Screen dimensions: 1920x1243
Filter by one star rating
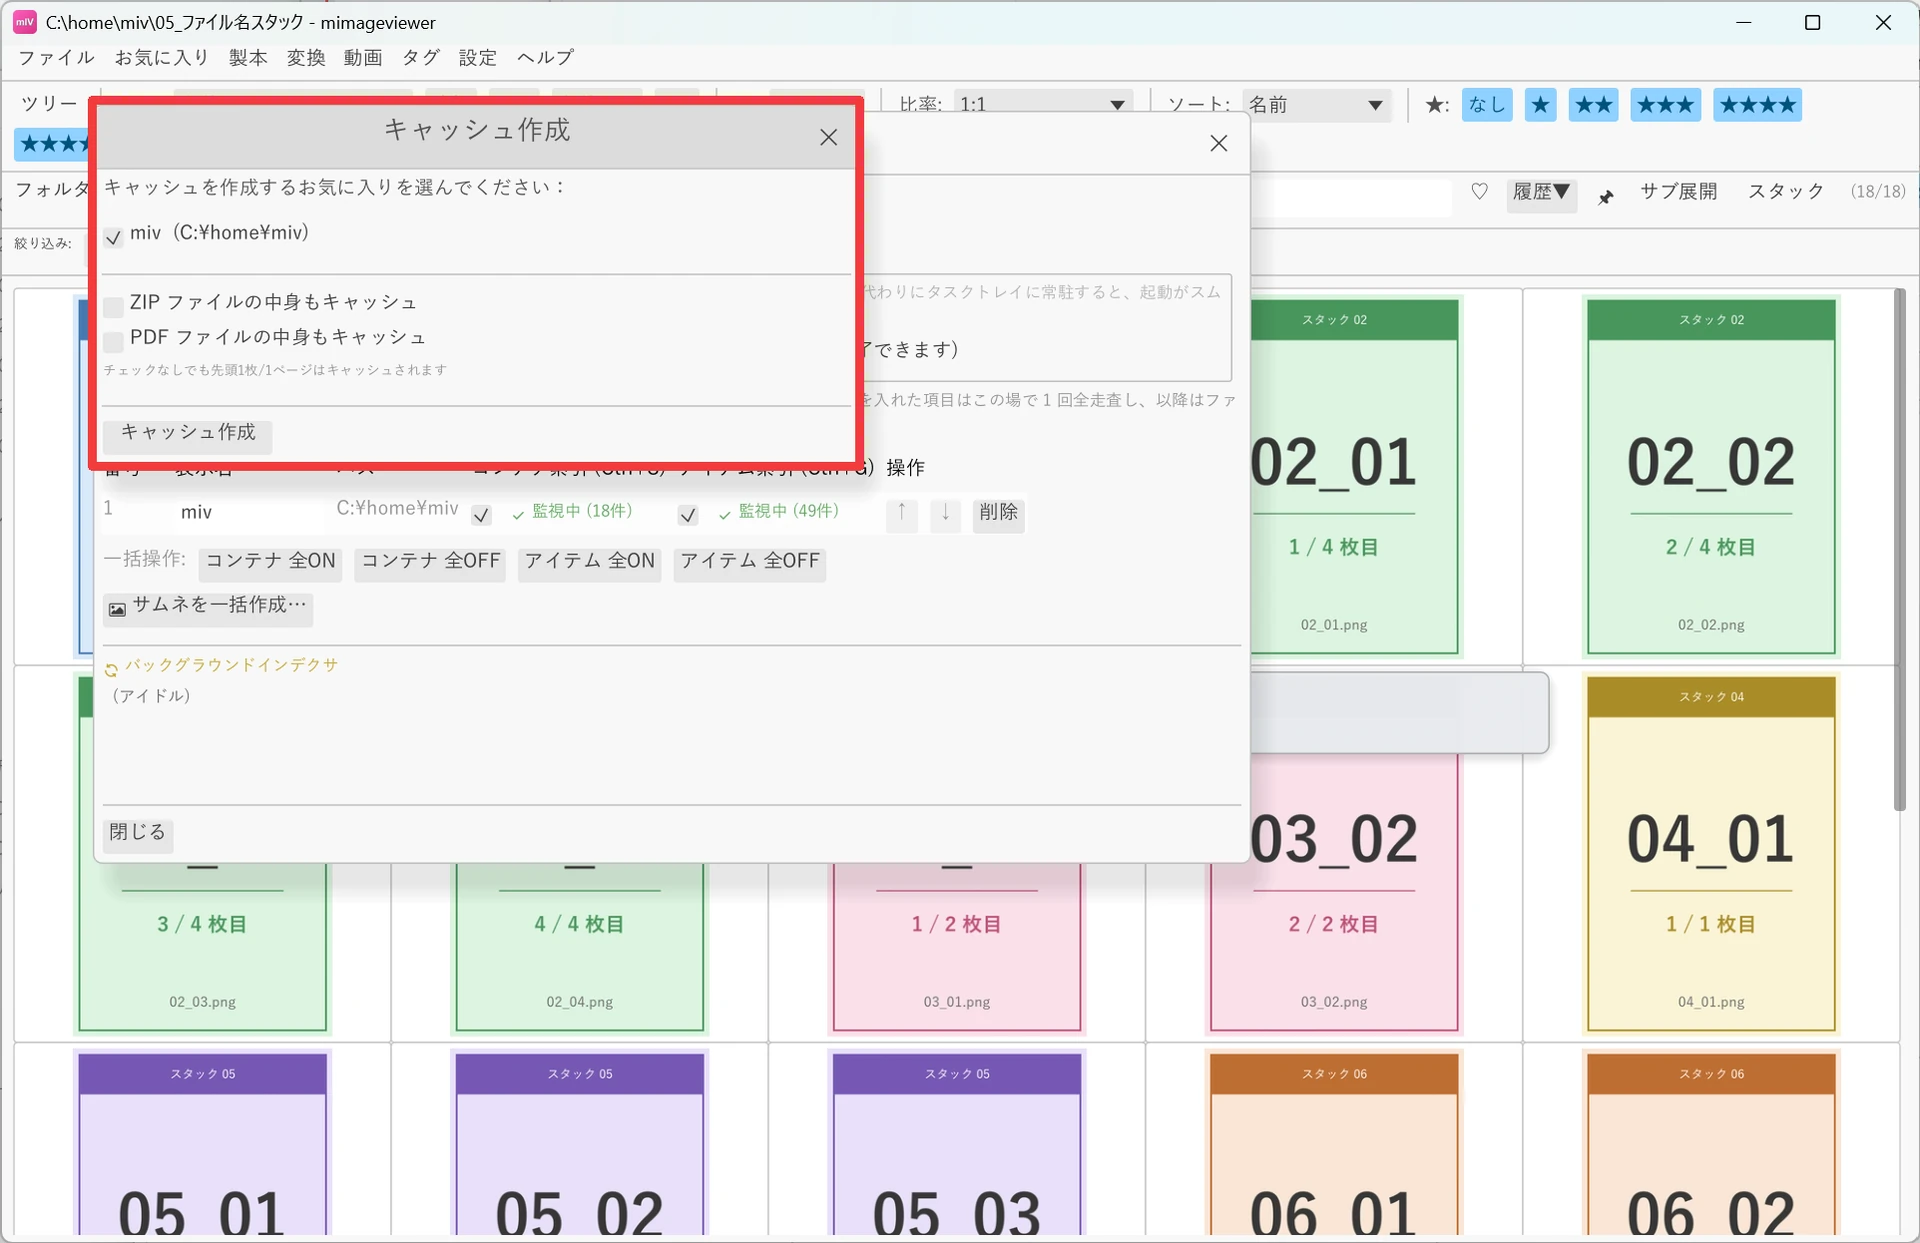click(x=1540, y=105)
